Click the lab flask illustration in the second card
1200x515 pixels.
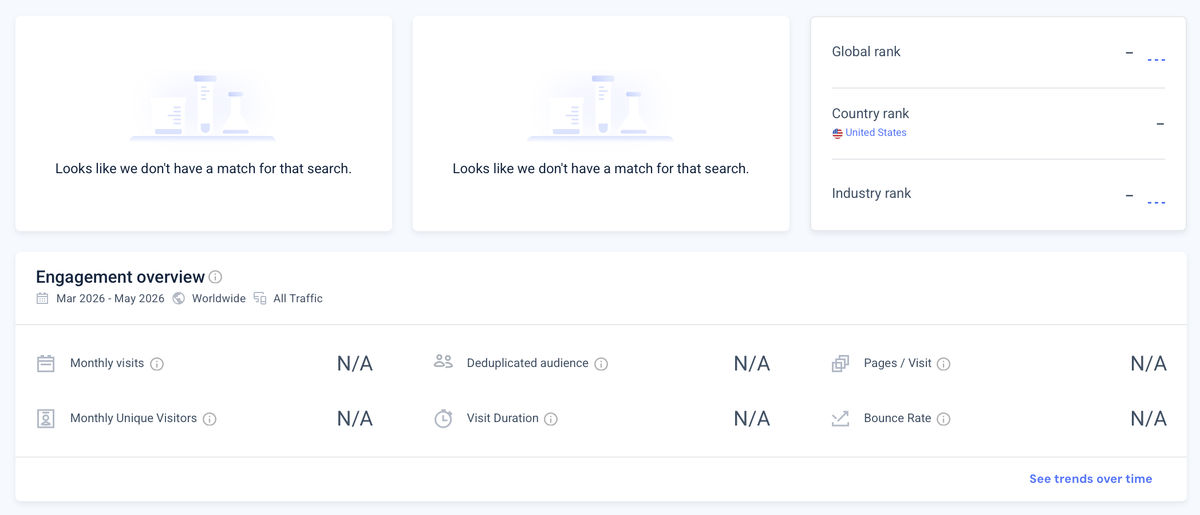pyautogui.click(x=600, y=106)
